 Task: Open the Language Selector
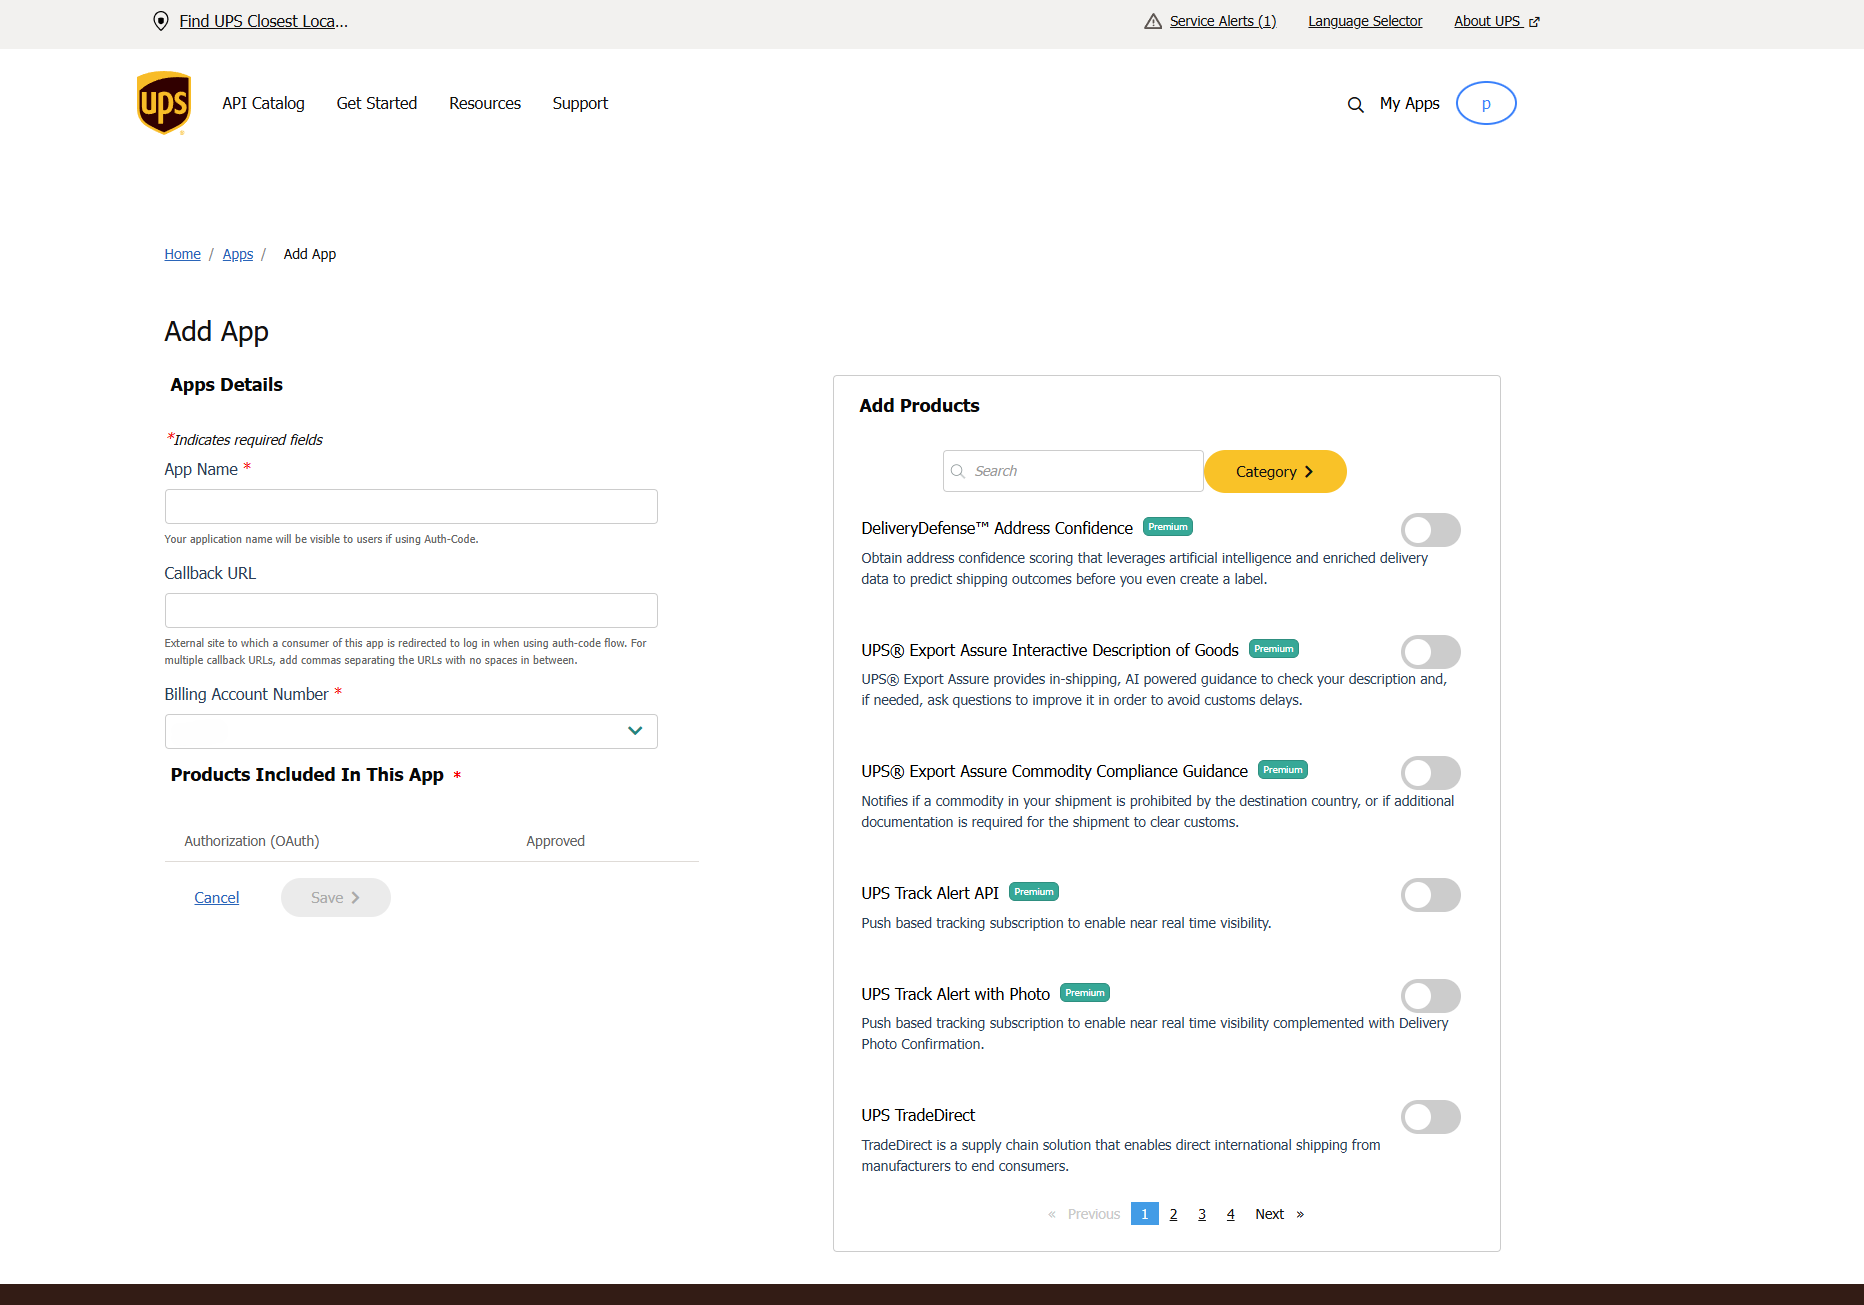tap(1365, 21)
